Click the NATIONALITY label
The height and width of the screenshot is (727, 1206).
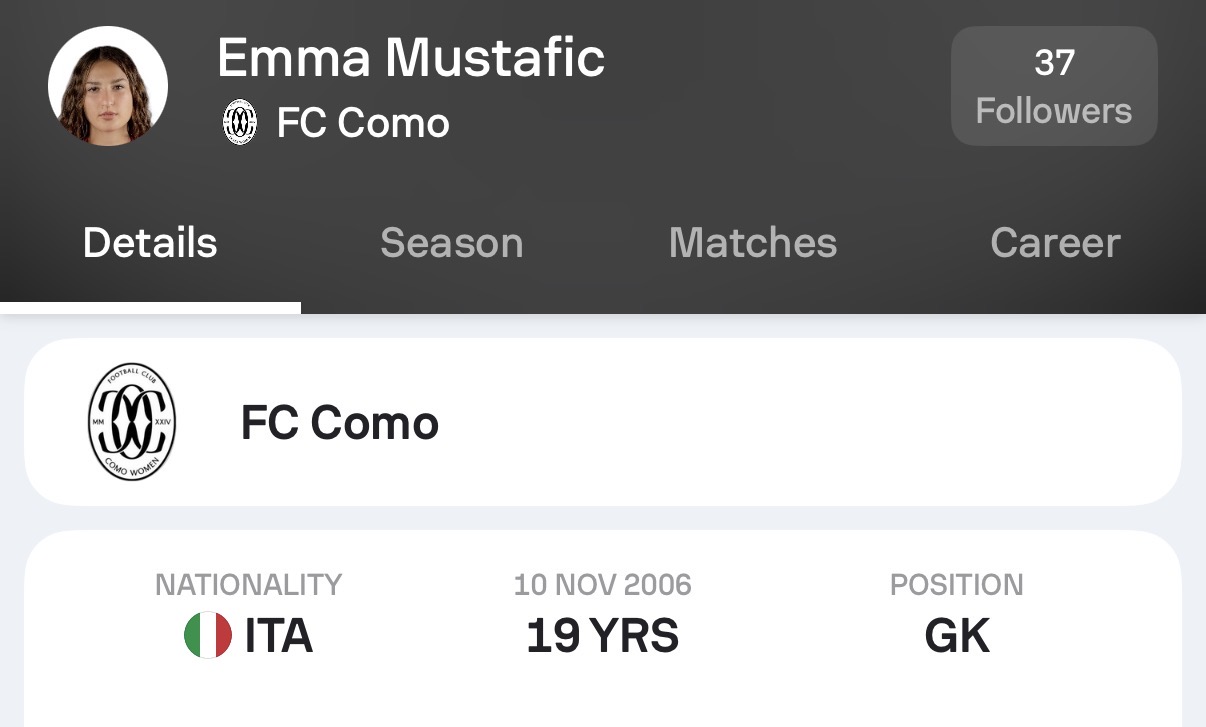248,585
